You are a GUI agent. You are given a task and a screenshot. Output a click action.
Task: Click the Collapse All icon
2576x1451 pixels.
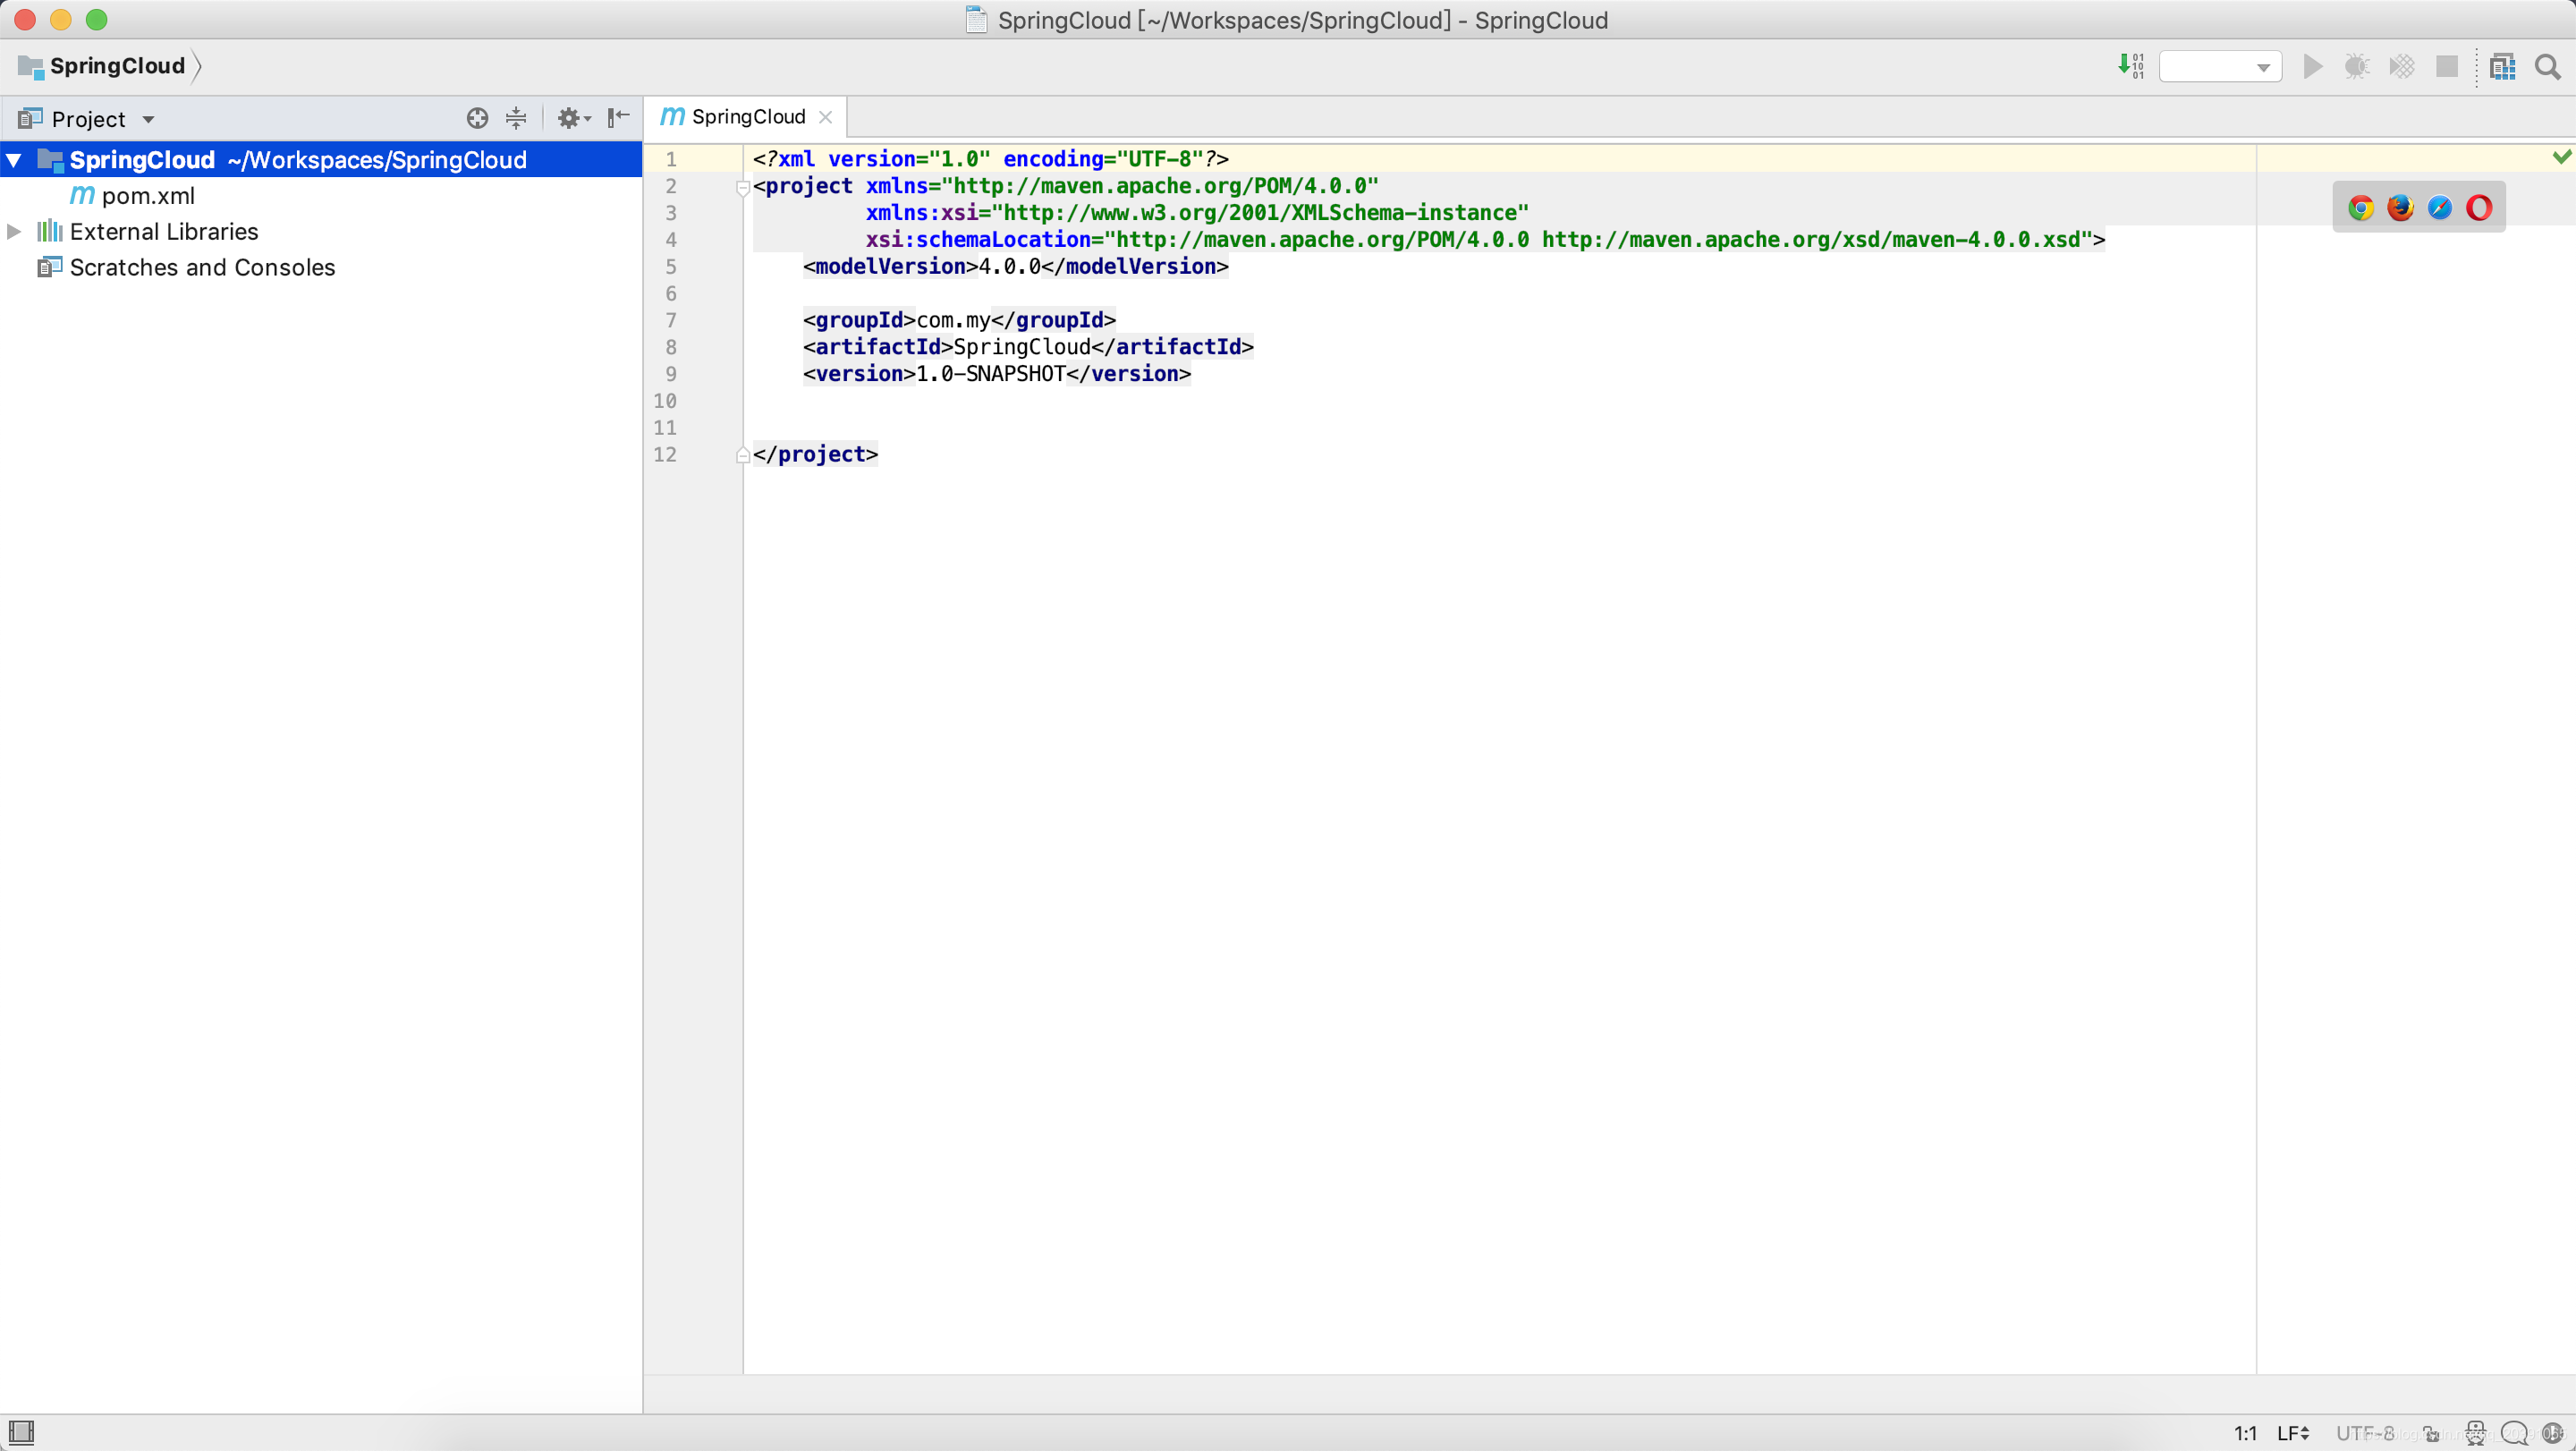click(x=516, y=118)
